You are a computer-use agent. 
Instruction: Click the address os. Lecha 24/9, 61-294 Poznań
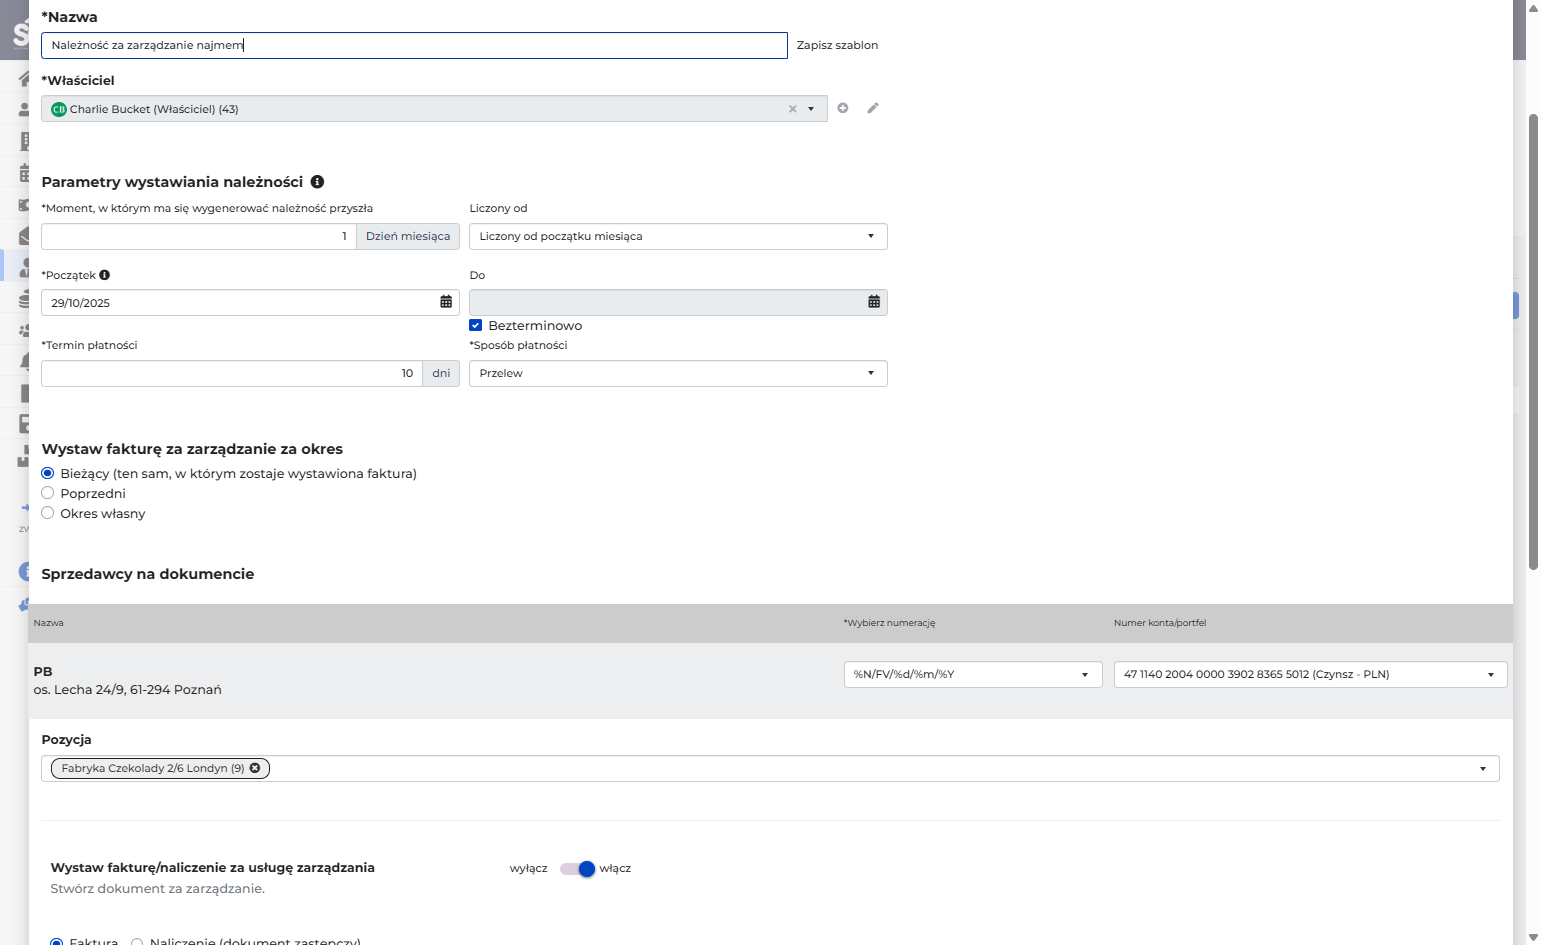point(128,690)
